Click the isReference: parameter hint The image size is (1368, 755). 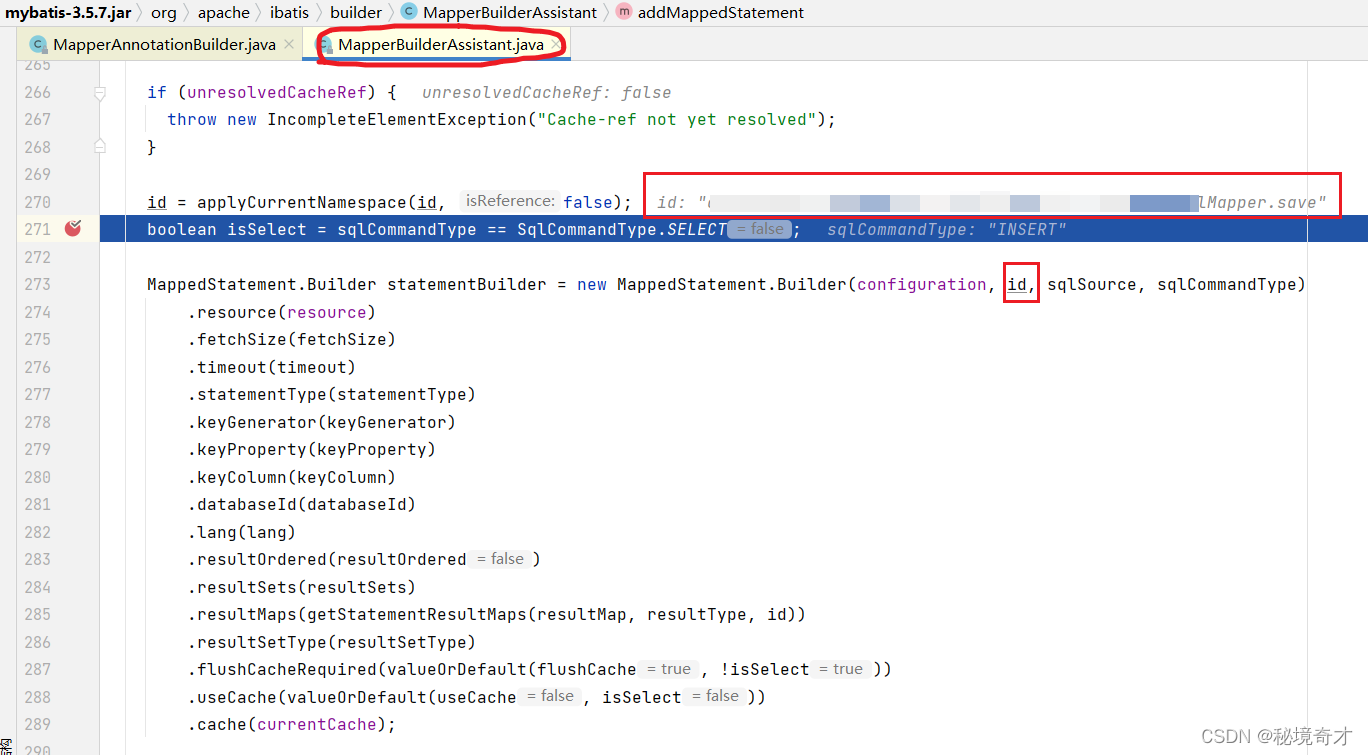pos(508,201)
